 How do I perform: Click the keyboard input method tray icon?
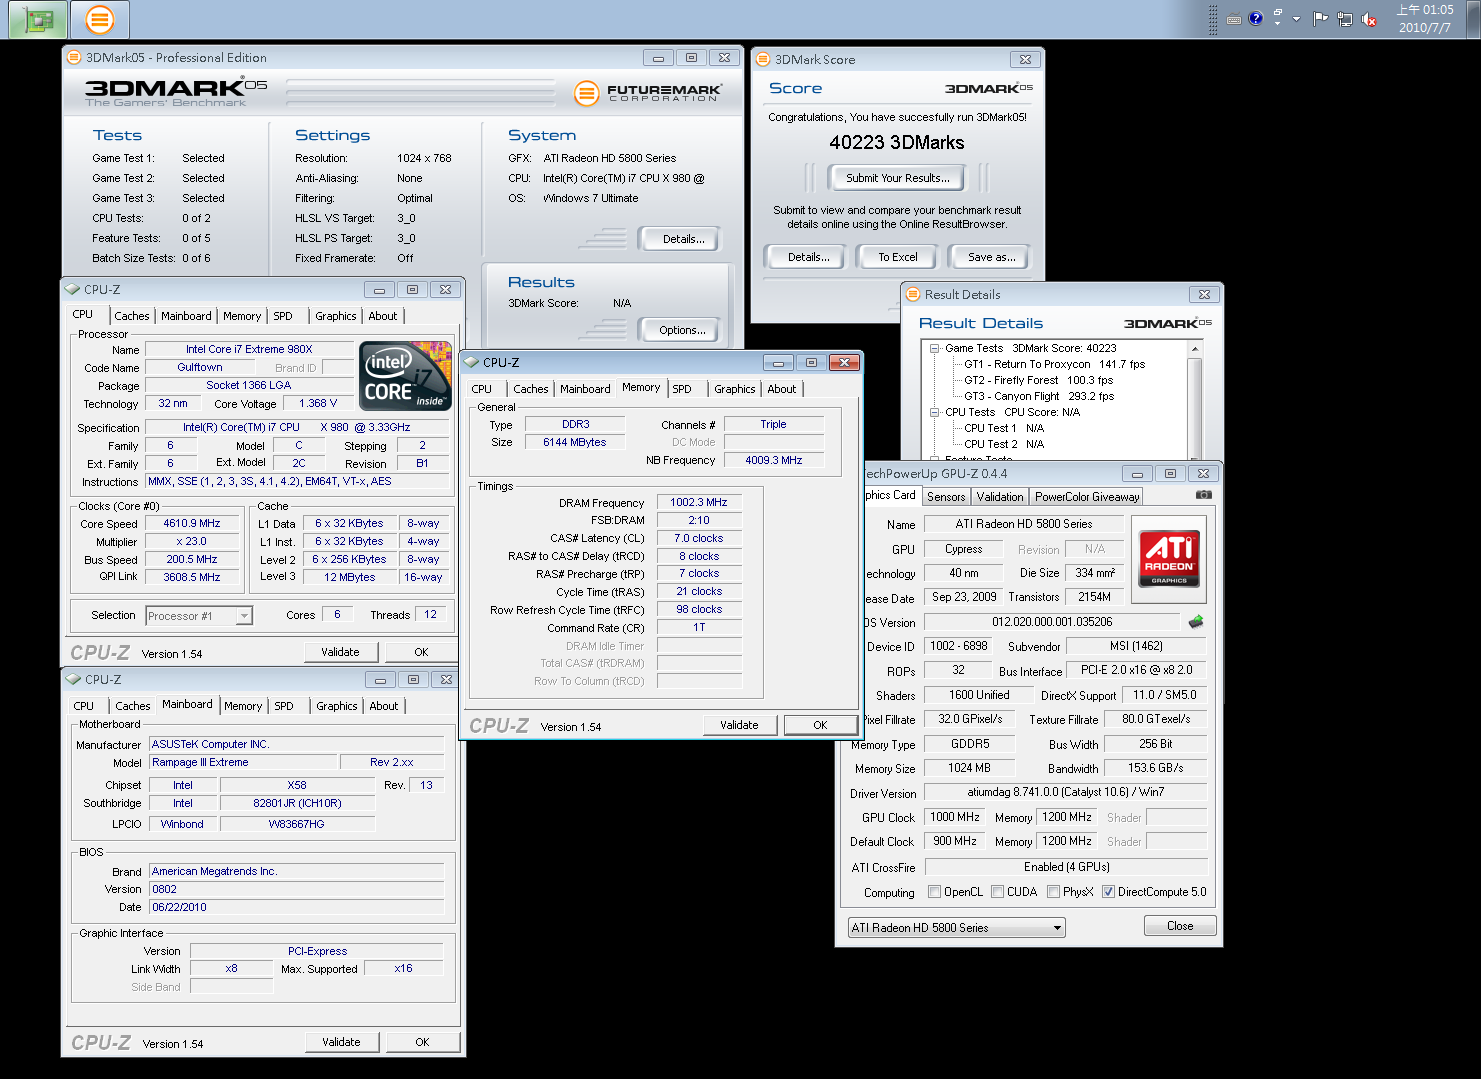(1234, 19)
